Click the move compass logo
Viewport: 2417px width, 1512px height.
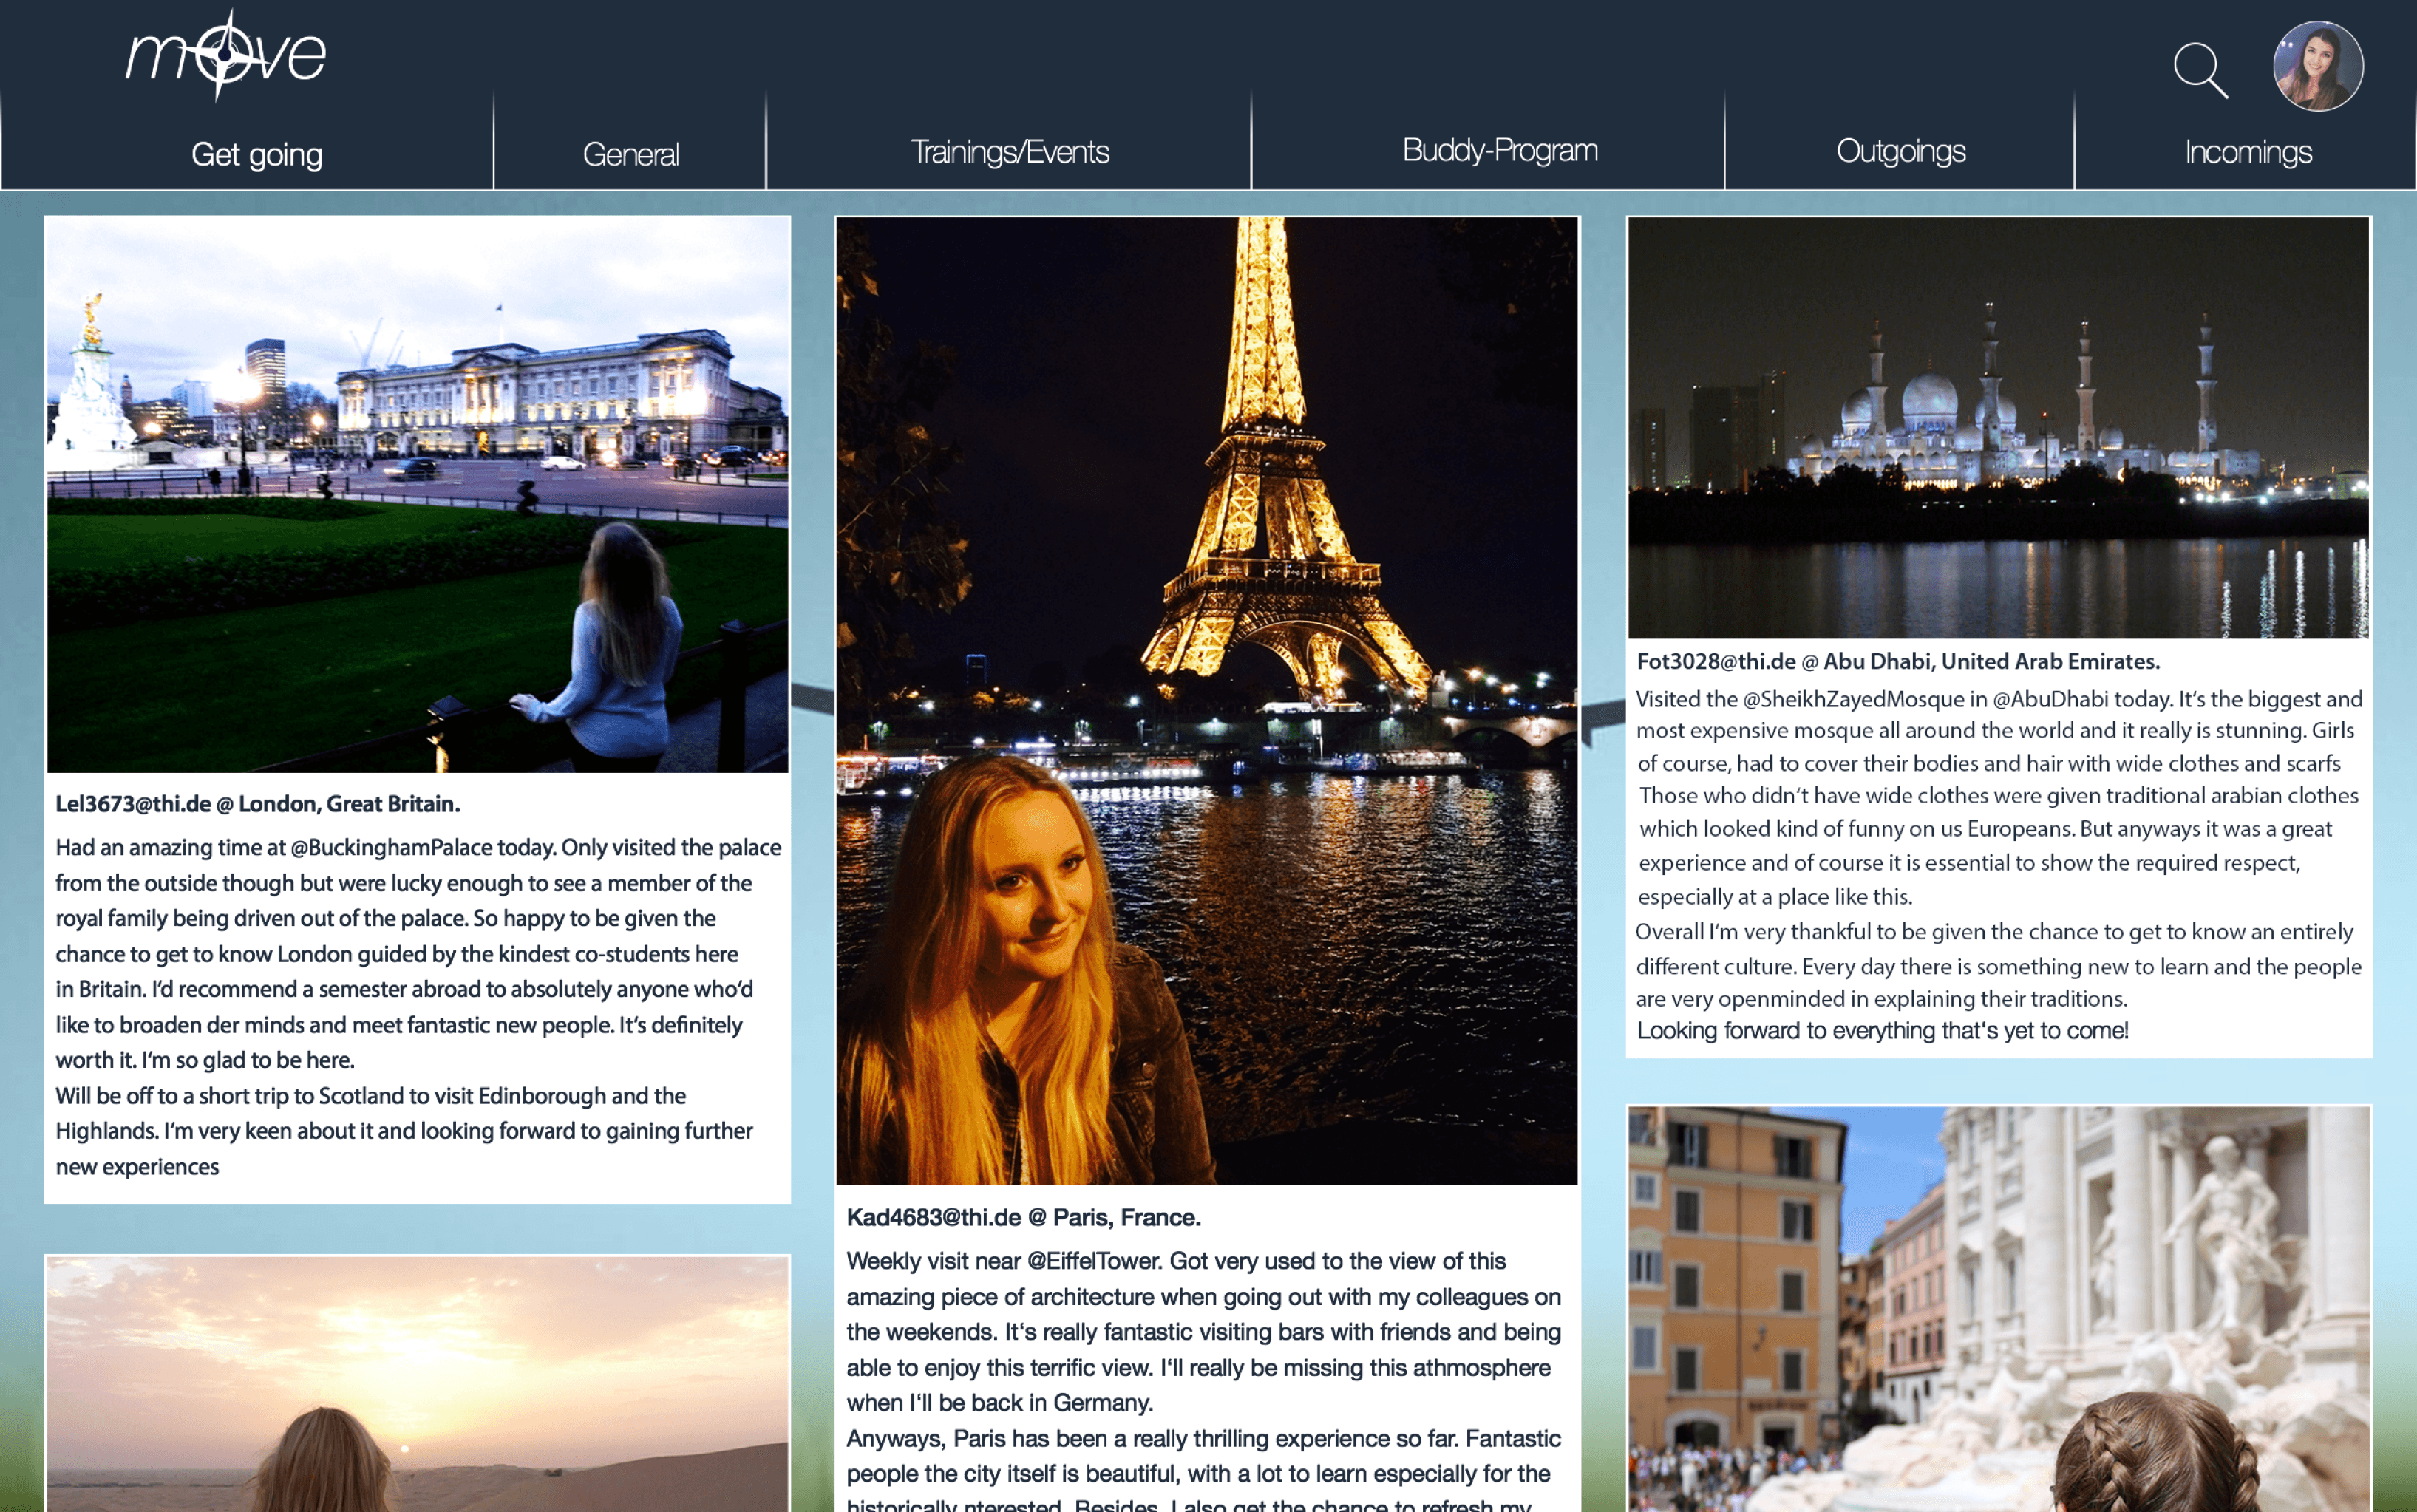point(226,55)
